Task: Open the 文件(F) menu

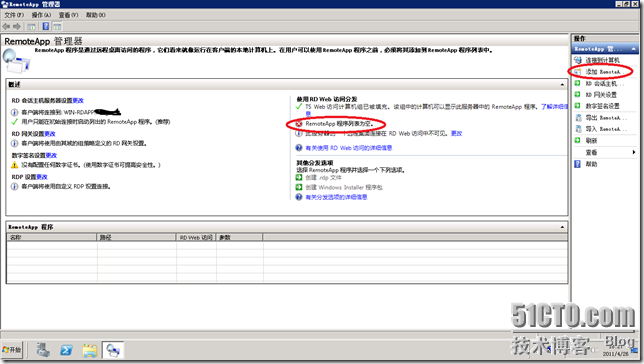Action: coord(14,15)
